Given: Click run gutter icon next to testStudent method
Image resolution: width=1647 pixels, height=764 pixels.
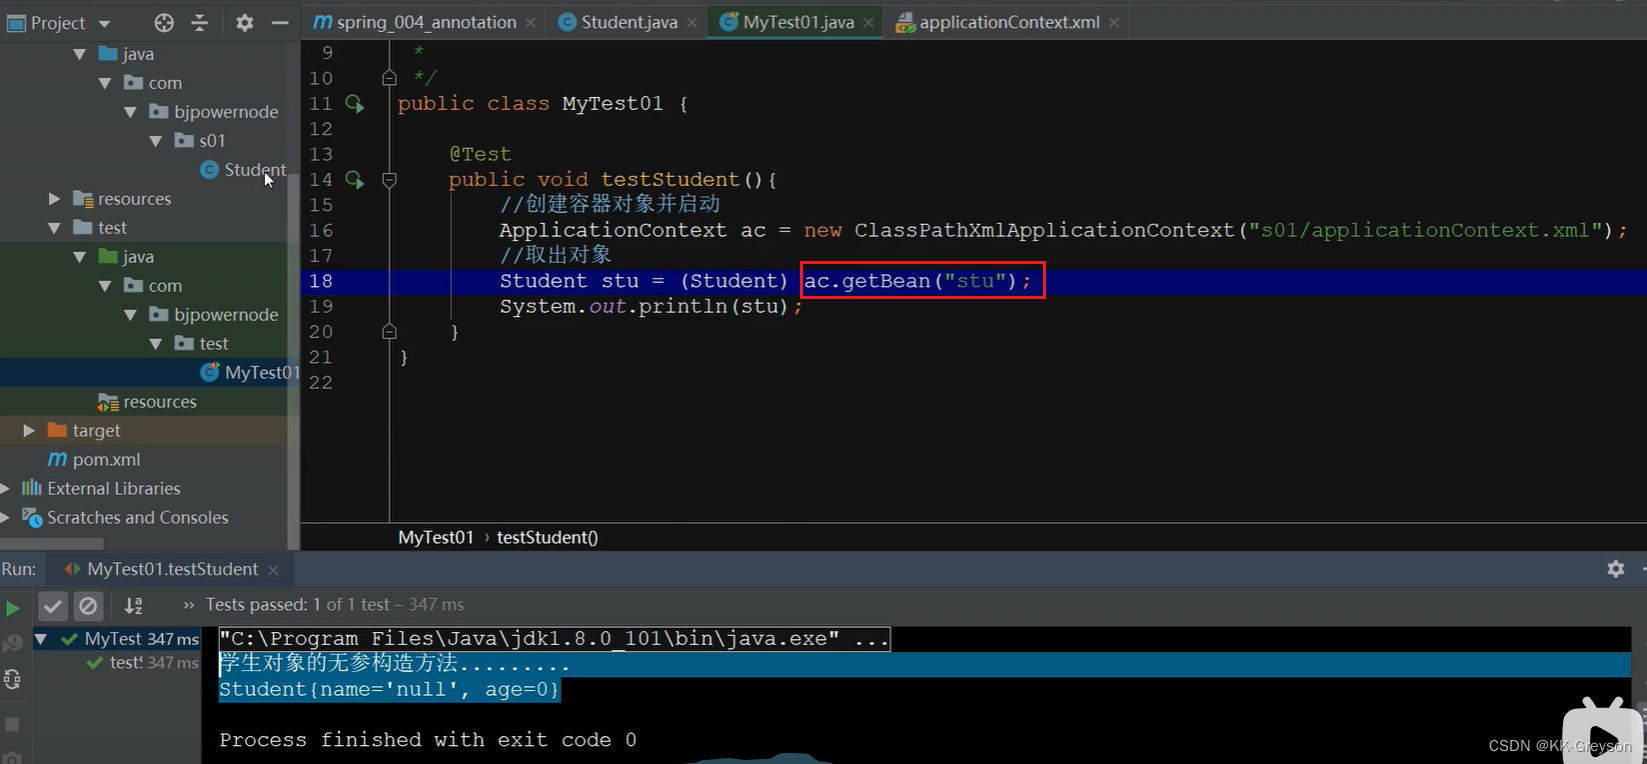Looking at the screenshot, I should pyautogui.click(x=354, y=179).
